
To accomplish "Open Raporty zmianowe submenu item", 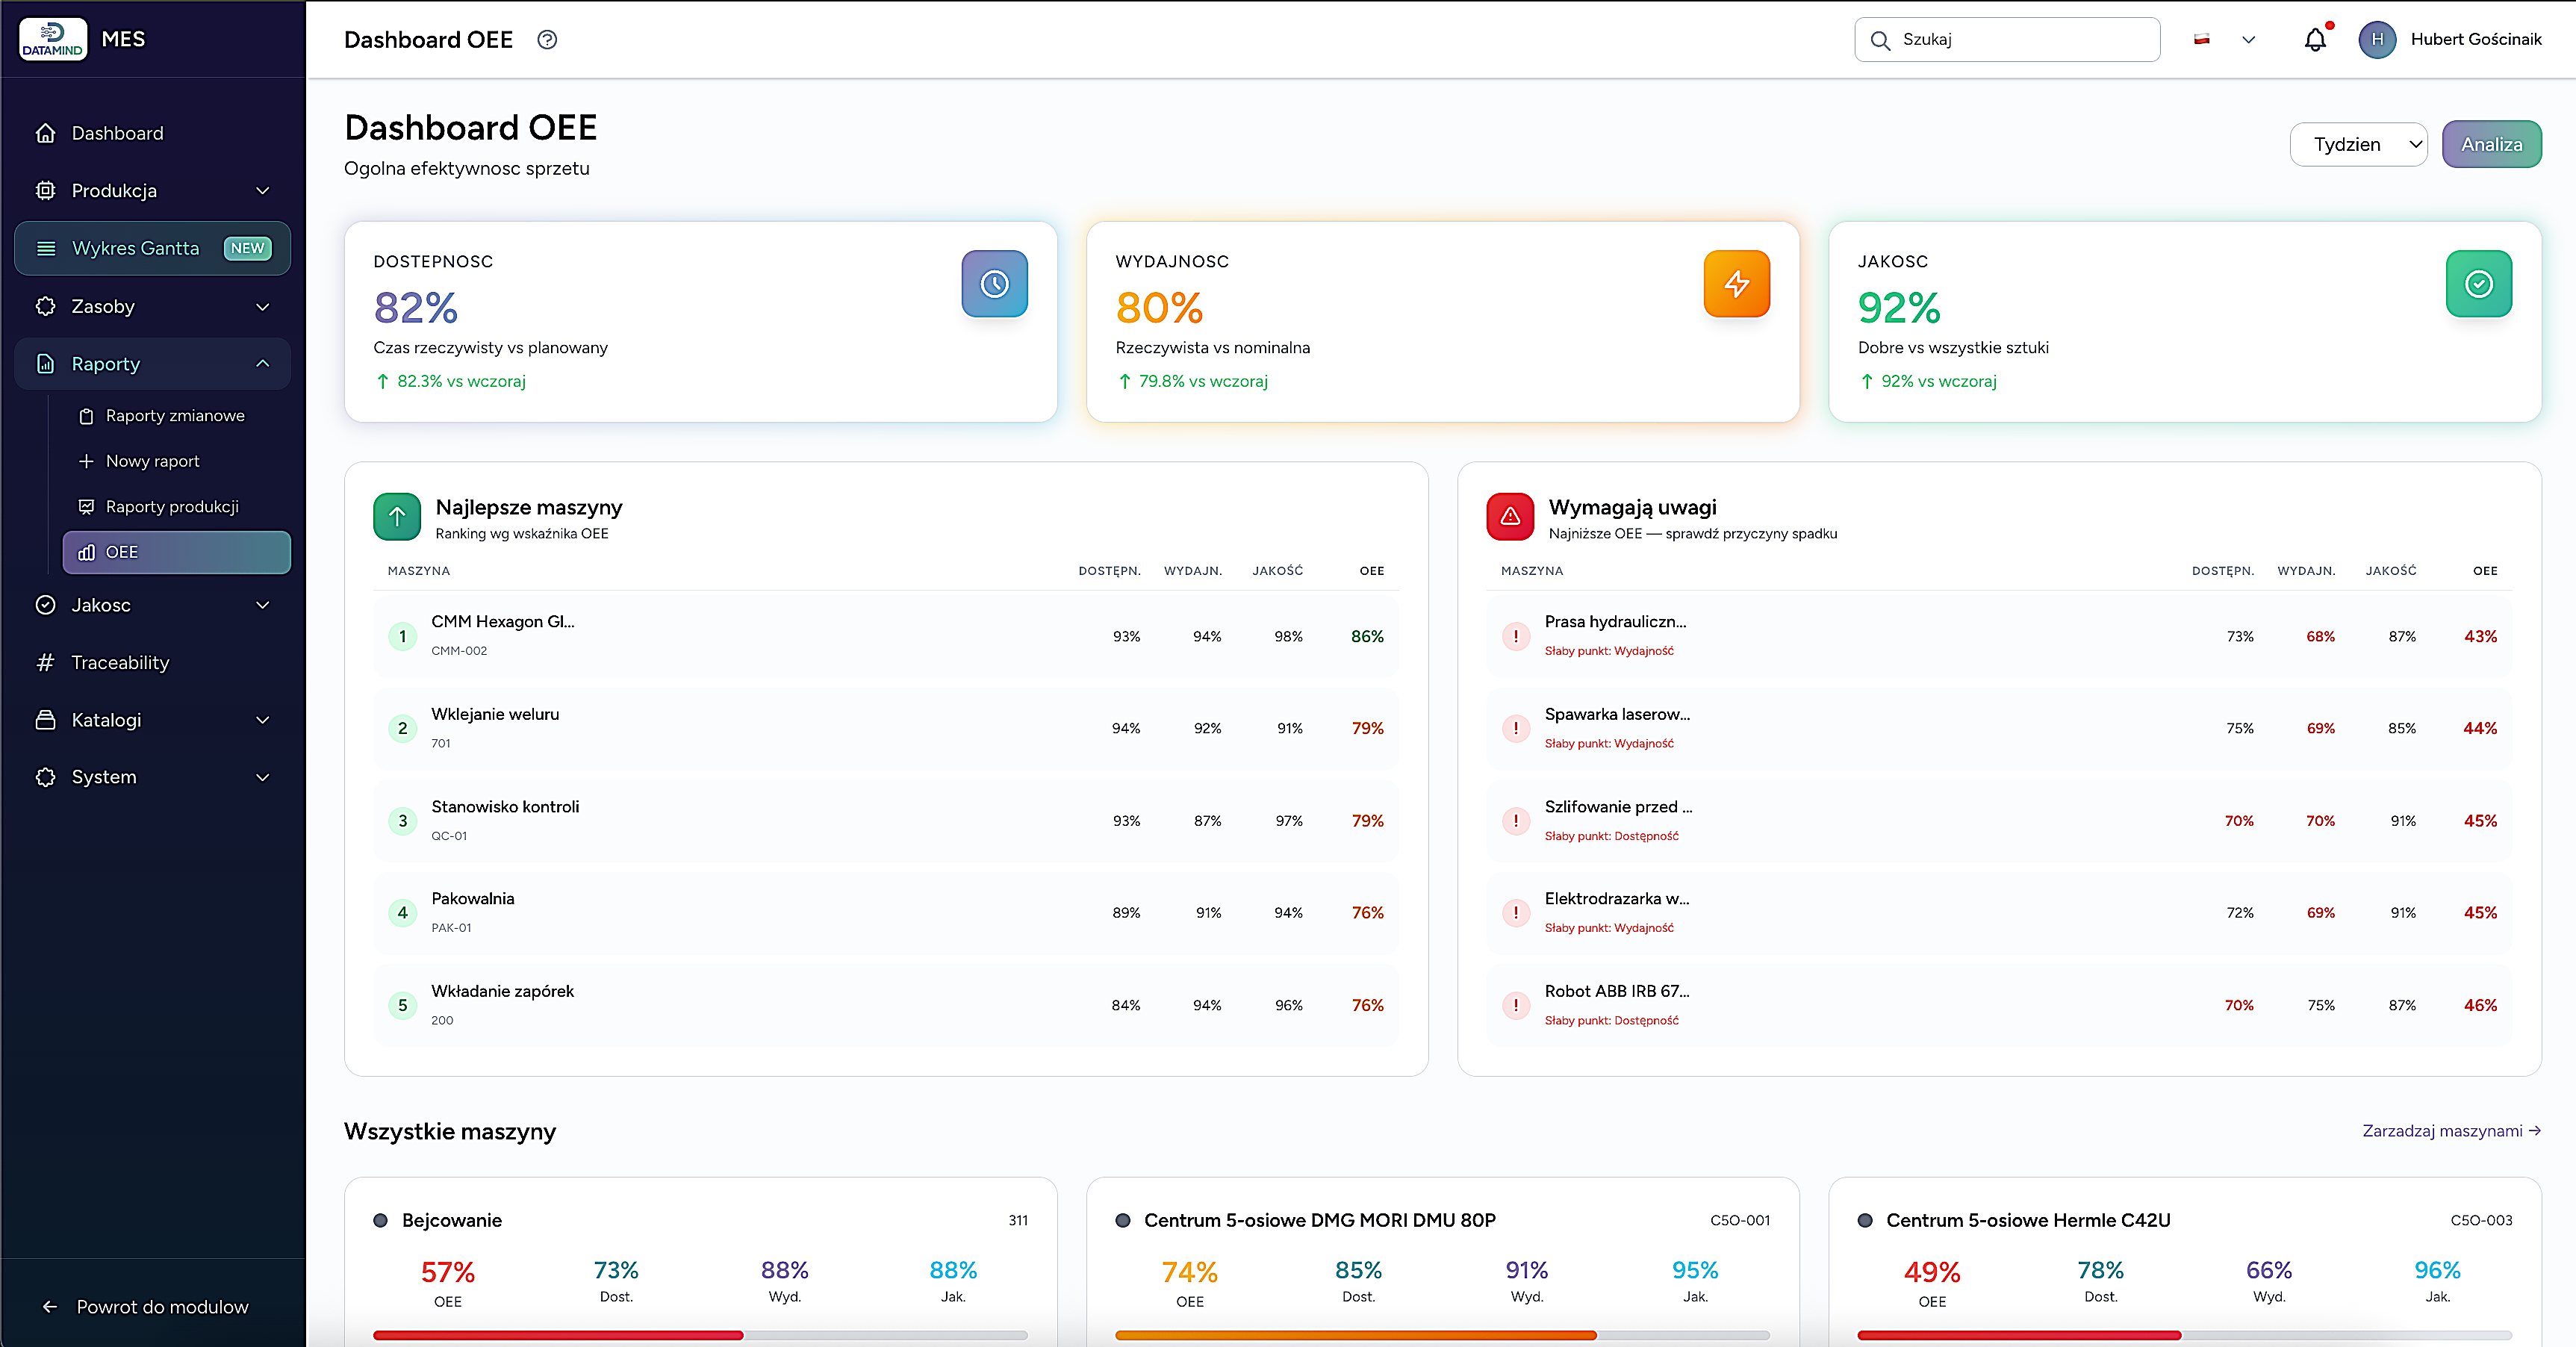I will [176, 416].
